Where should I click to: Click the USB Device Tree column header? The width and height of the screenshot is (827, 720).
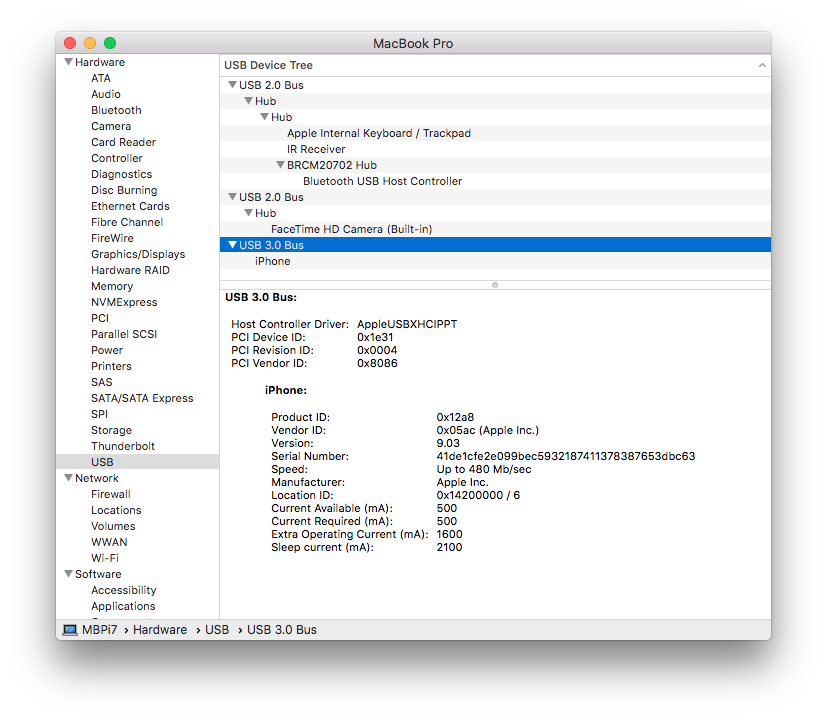tap(495, 65)
